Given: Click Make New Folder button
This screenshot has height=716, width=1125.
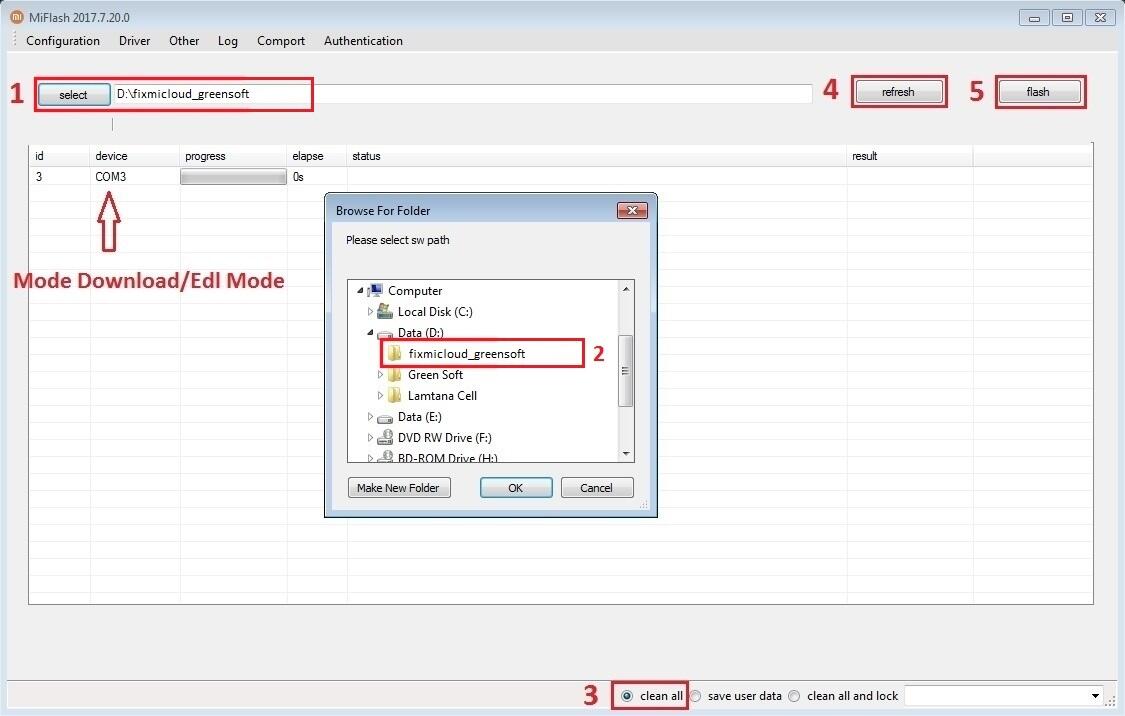Looking at the screenshot, I should pyautogui.click(x=399, y=488).
